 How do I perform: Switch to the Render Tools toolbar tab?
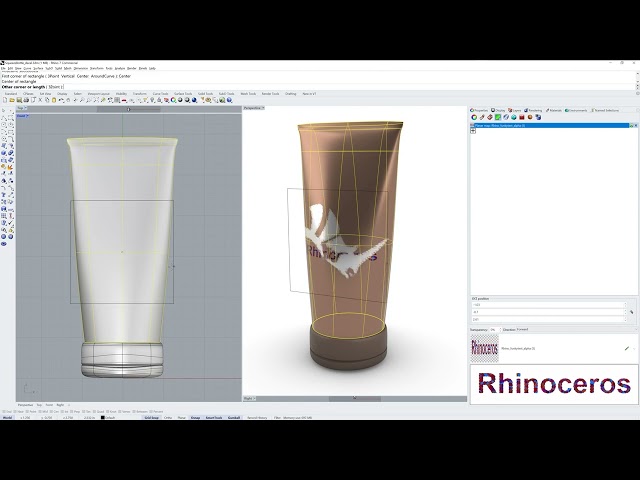tap(270, 93)
